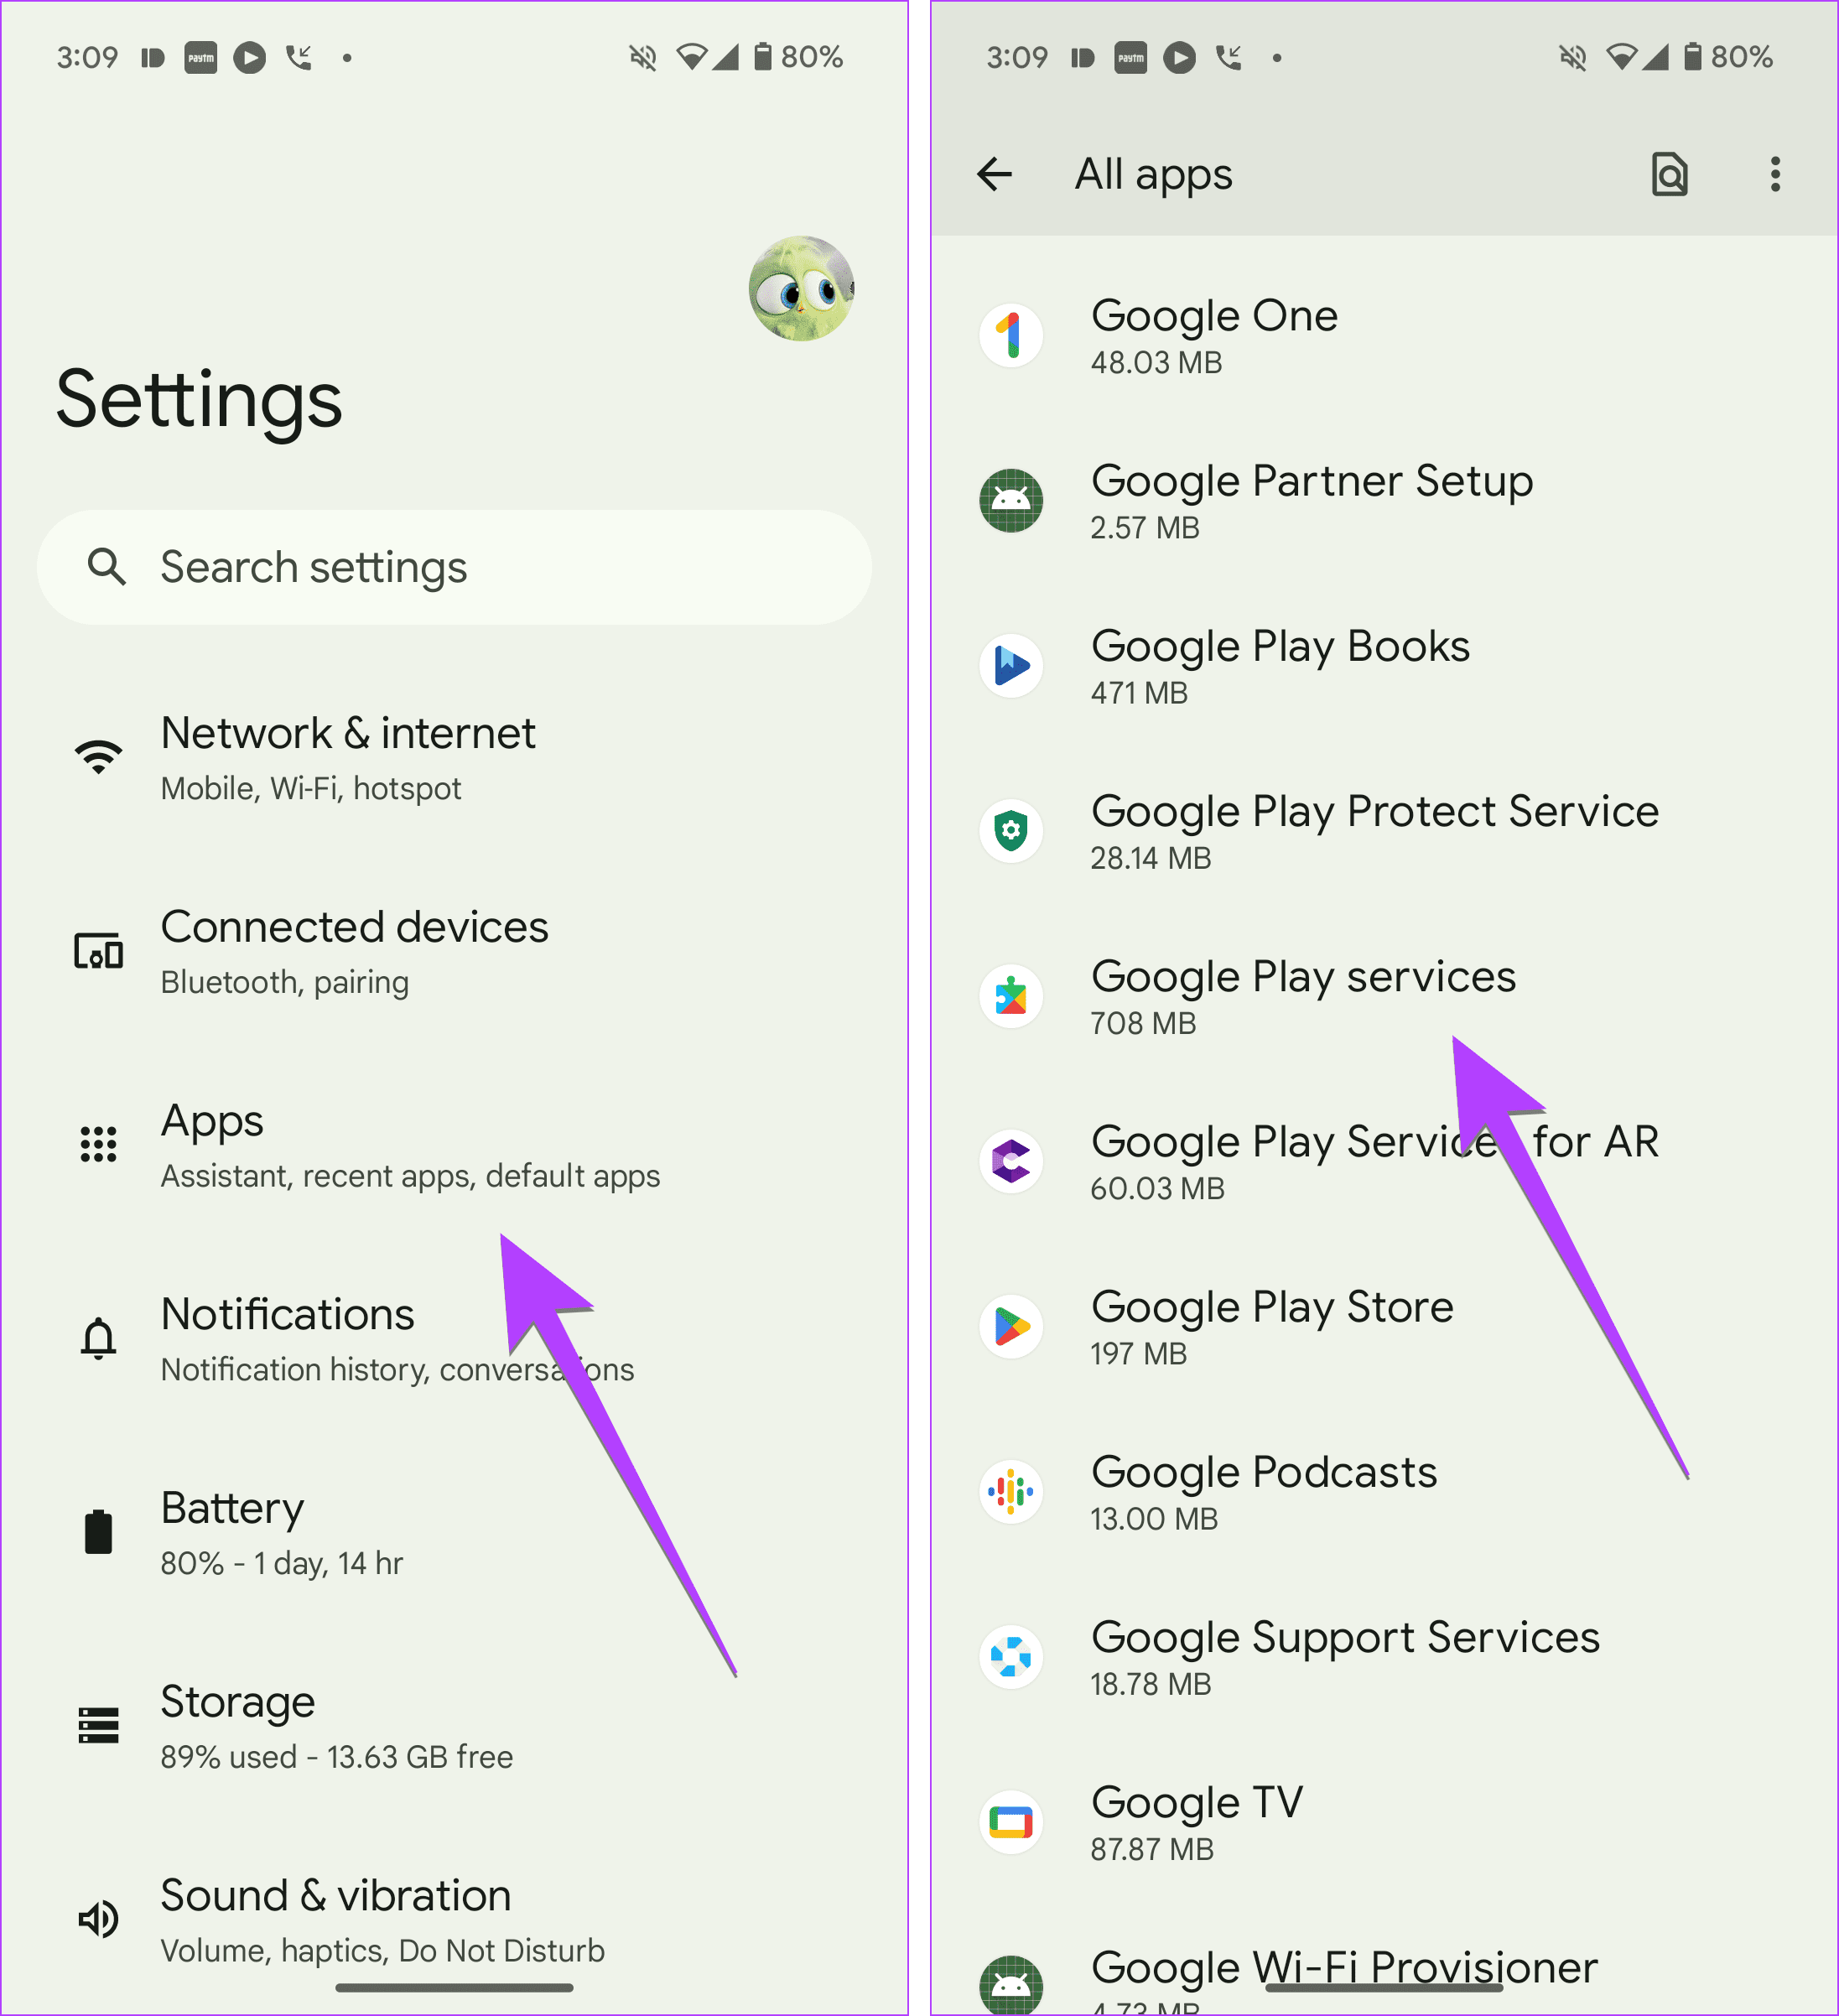Tap the Google Play Protect shield icon
Image resolution: width=1839 pixels, height=2016 pixels.
[x=1011, y=831]
